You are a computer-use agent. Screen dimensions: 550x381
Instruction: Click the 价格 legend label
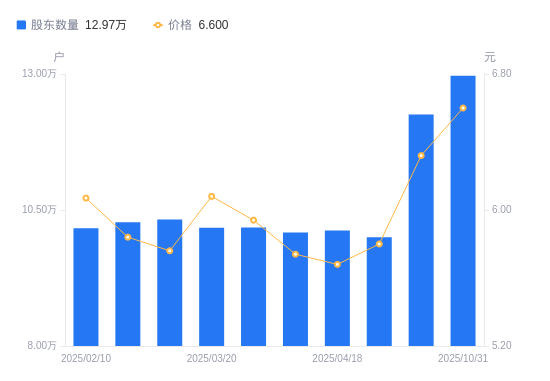coord(180,25)
